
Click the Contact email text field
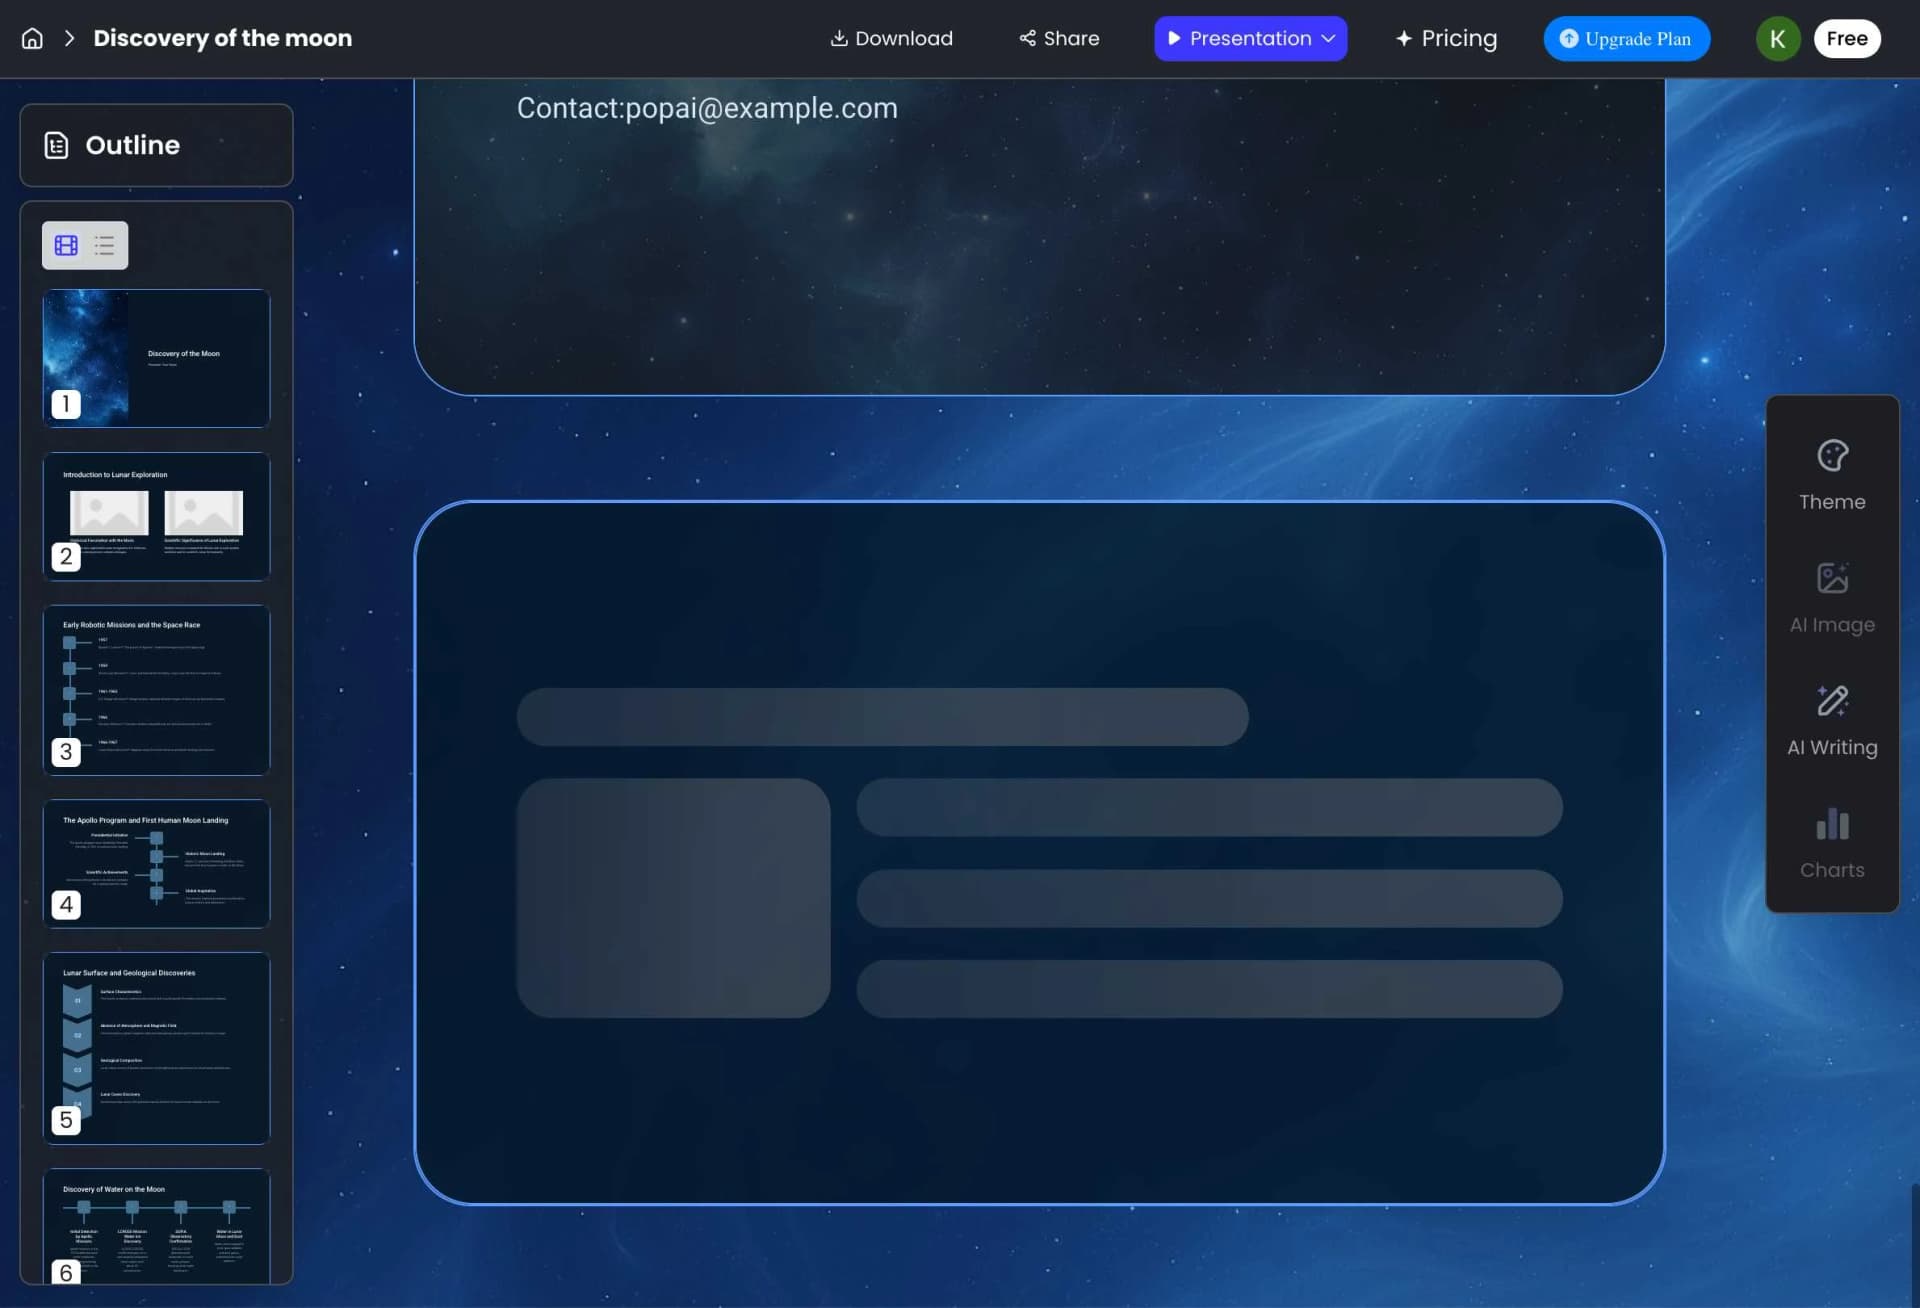pyautogui.click(x=707, y=108)
